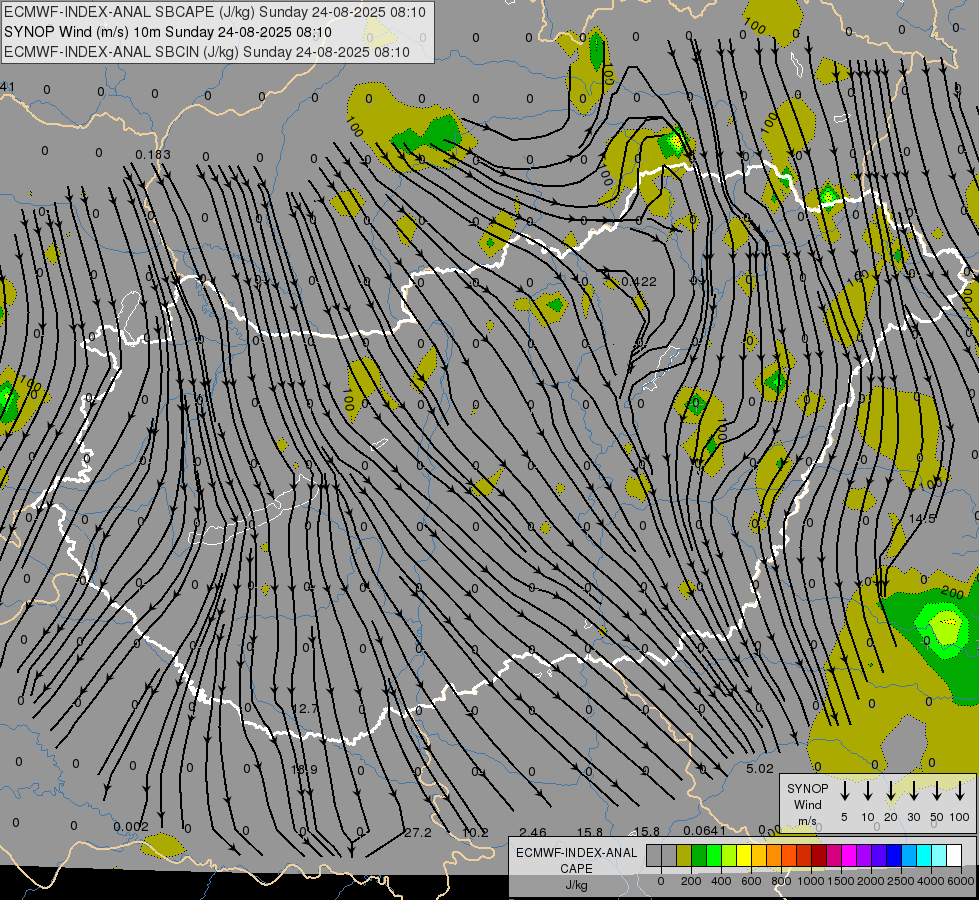
Task: Click the 'CAPE' word in the legend
Action: click(x=576, y=869)
